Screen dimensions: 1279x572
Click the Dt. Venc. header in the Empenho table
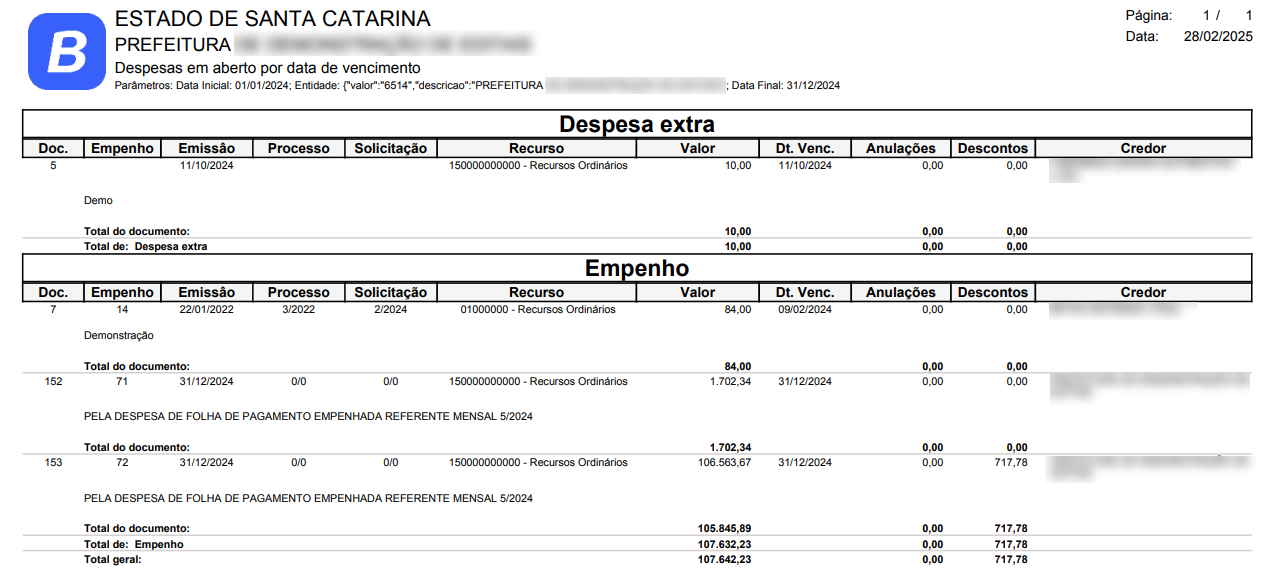tap(805, 292)
